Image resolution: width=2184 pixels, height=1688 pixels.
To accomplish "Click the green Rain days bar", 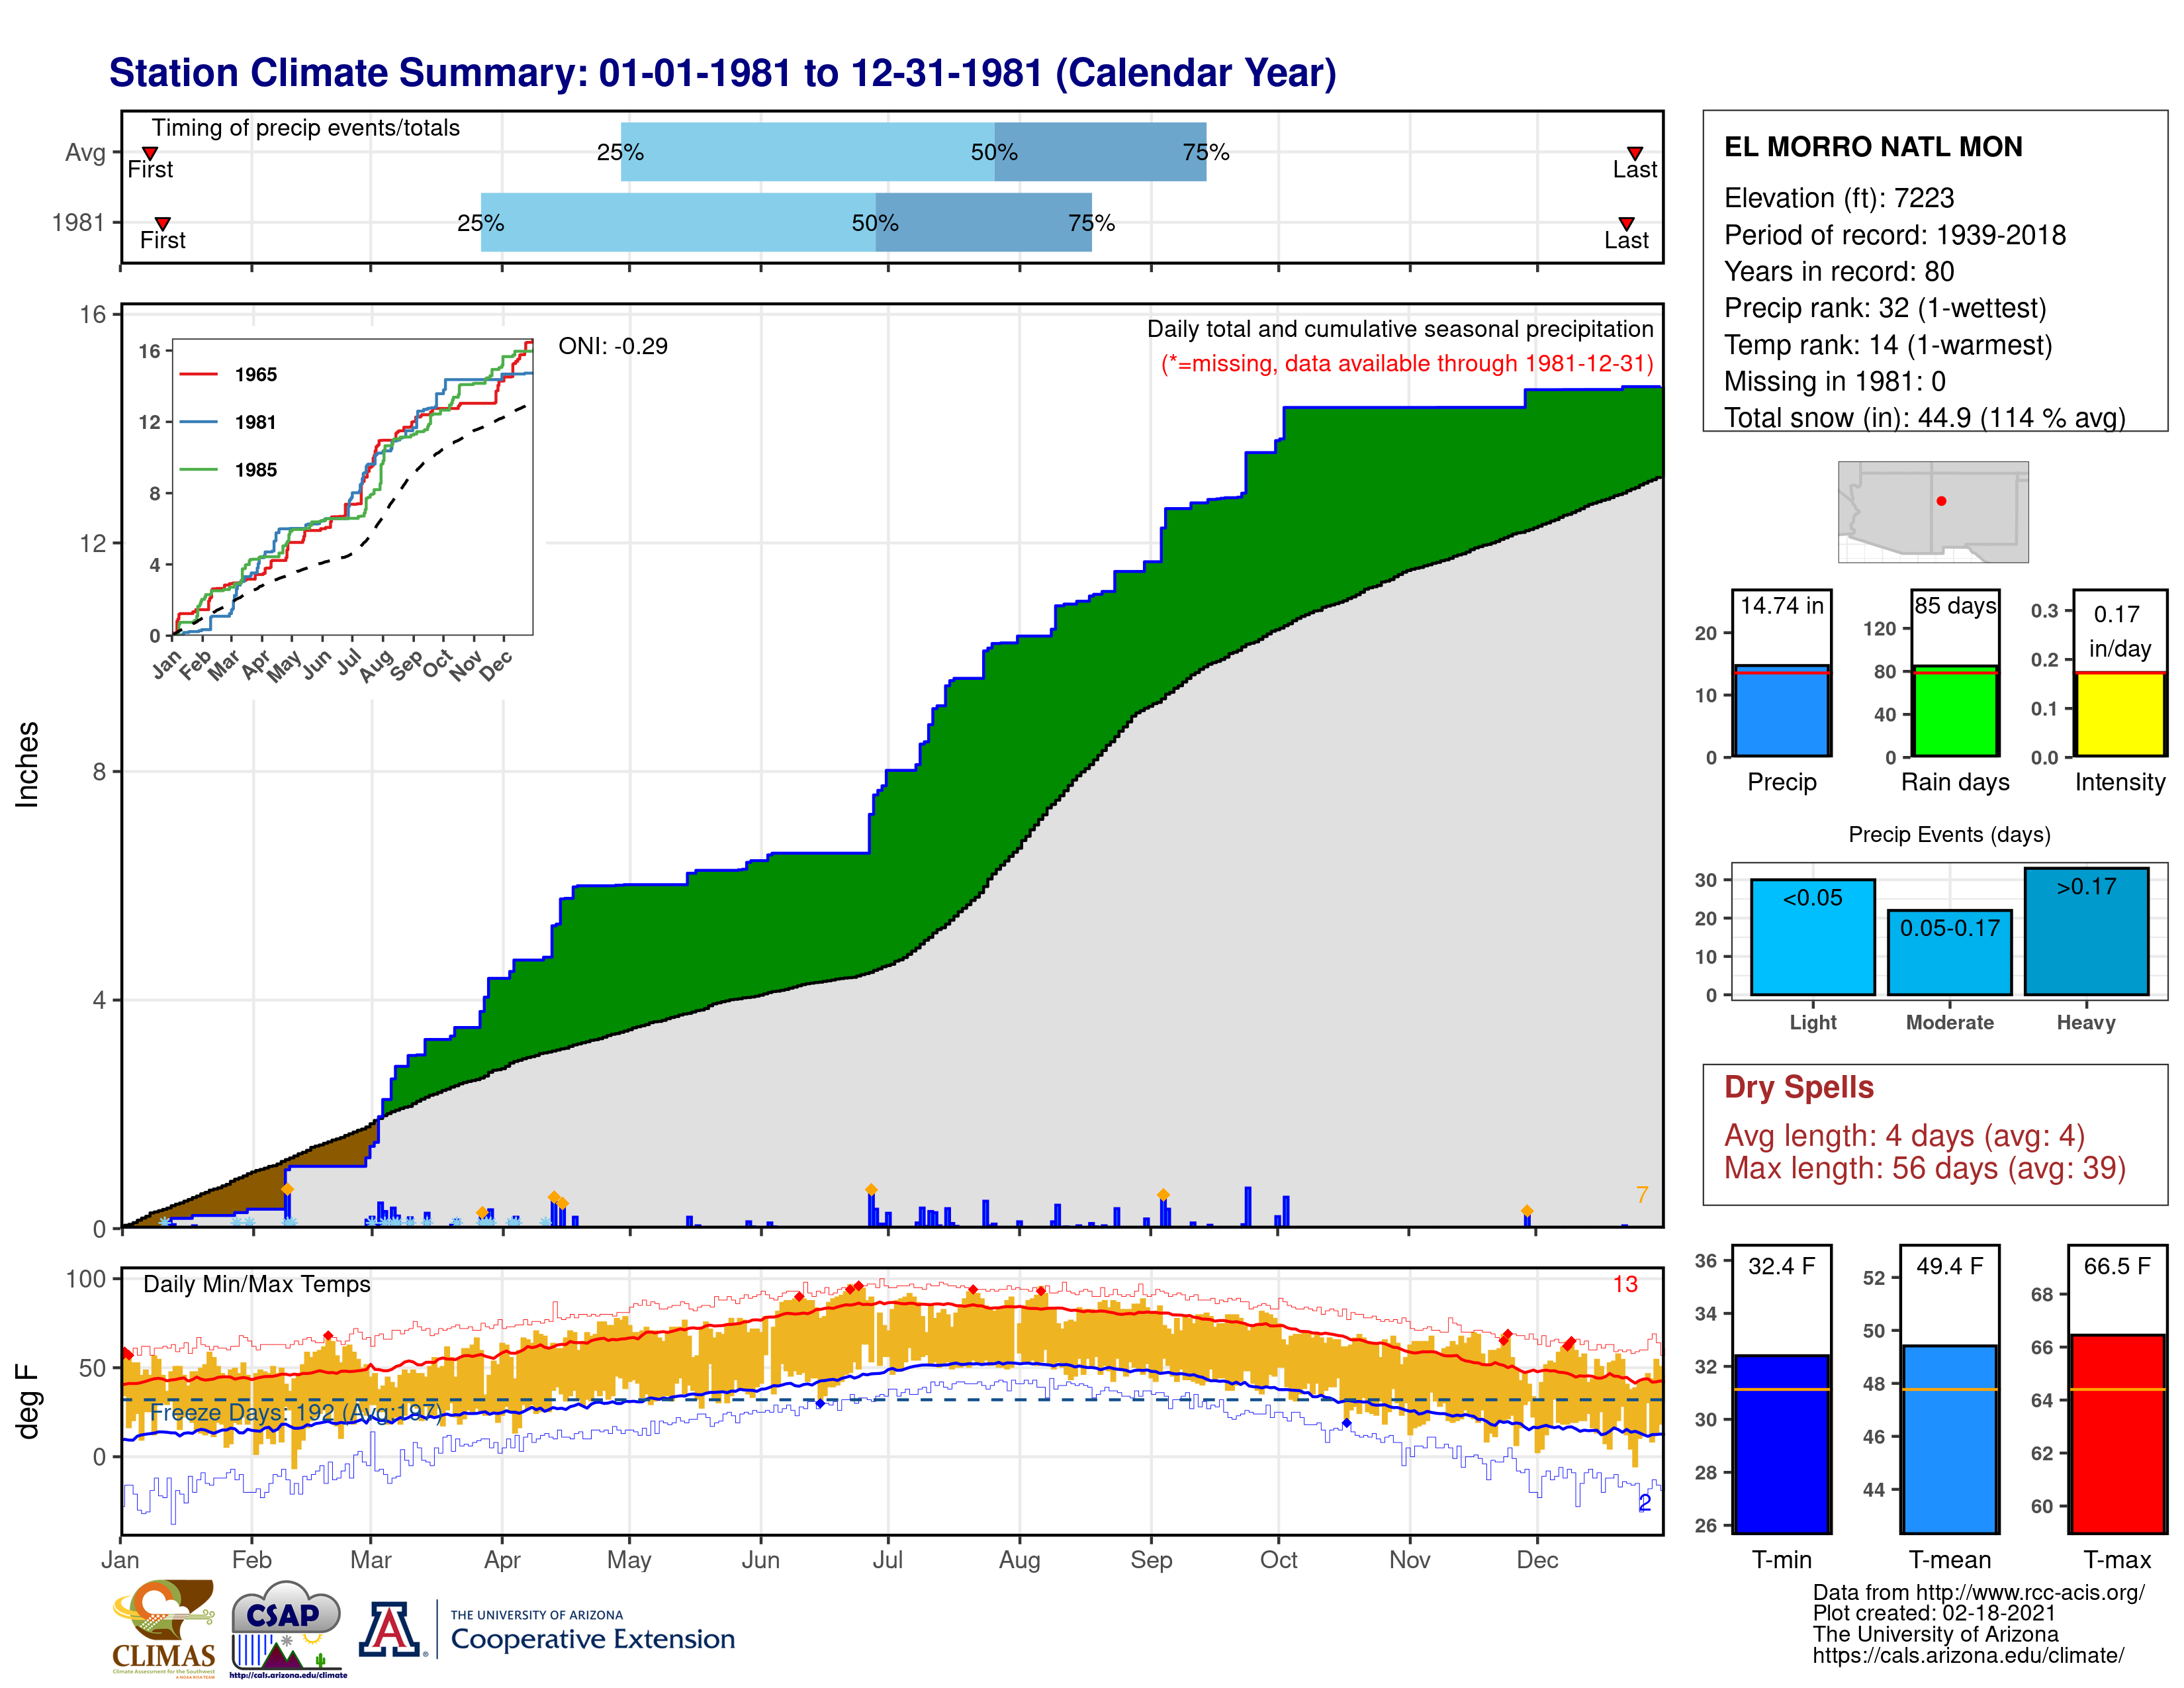I will point(1955,711).
